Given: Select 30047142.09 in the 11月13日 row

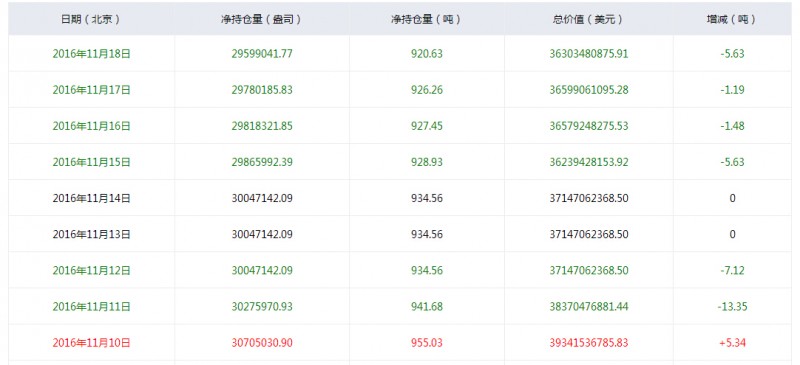Looking at the screenshot, I should pyautogui.click(x=262, y=234).
